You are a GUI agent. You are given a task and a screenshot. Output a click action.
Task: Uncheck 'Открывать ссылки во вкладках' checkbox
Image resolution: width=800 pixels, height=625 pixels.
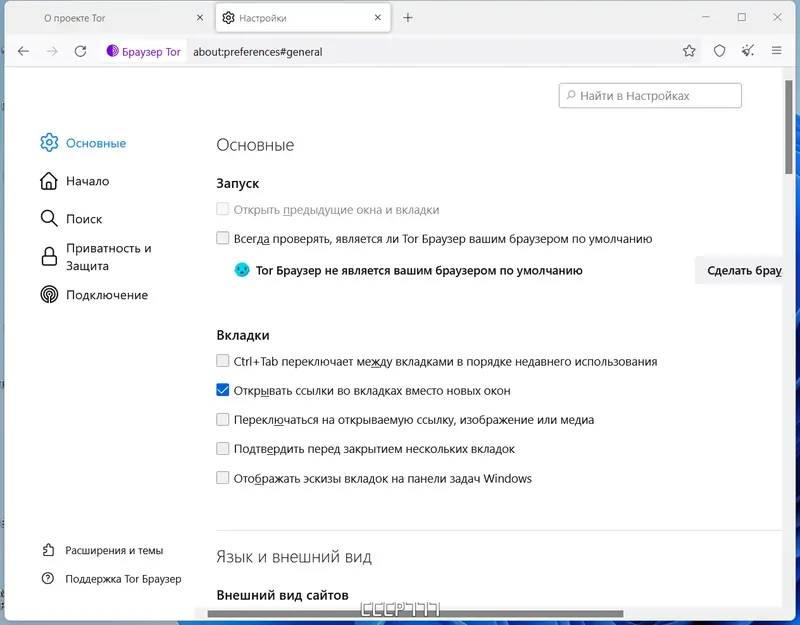click(222, 390)
